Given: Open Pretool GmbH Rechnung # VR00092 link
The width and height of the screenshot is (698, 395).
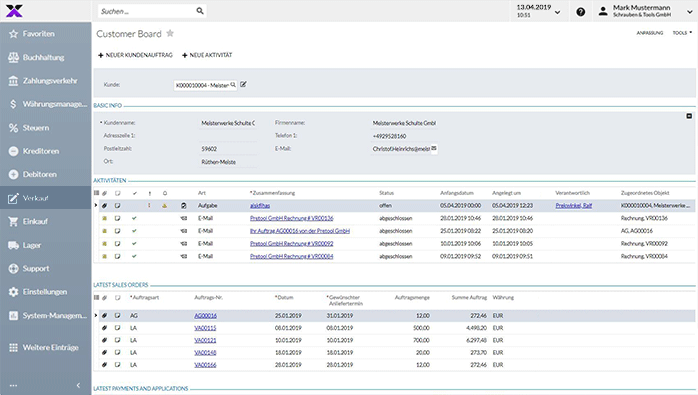Looking at the screenshot, I should click(292, 244).
